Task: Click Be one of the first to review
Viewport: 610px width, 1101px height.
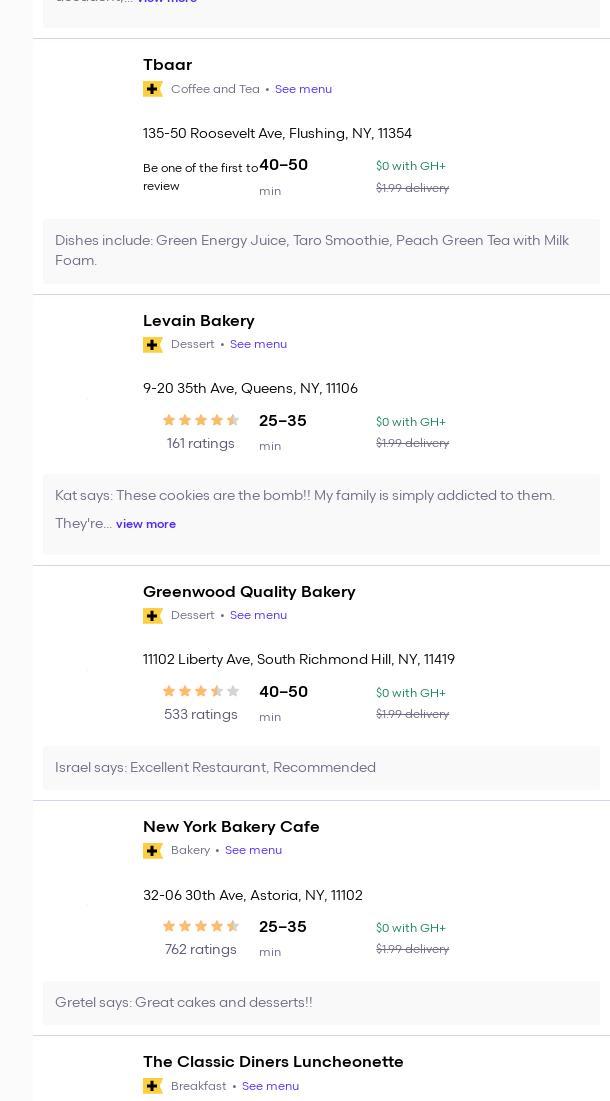Action: [200, 177]
